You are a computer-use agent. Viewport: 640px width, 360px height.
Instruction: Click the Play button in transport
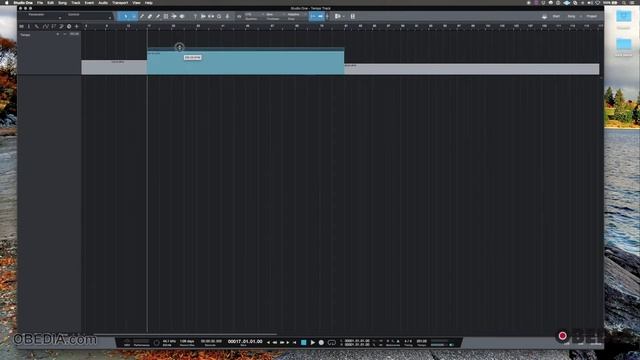pos(312,342)
